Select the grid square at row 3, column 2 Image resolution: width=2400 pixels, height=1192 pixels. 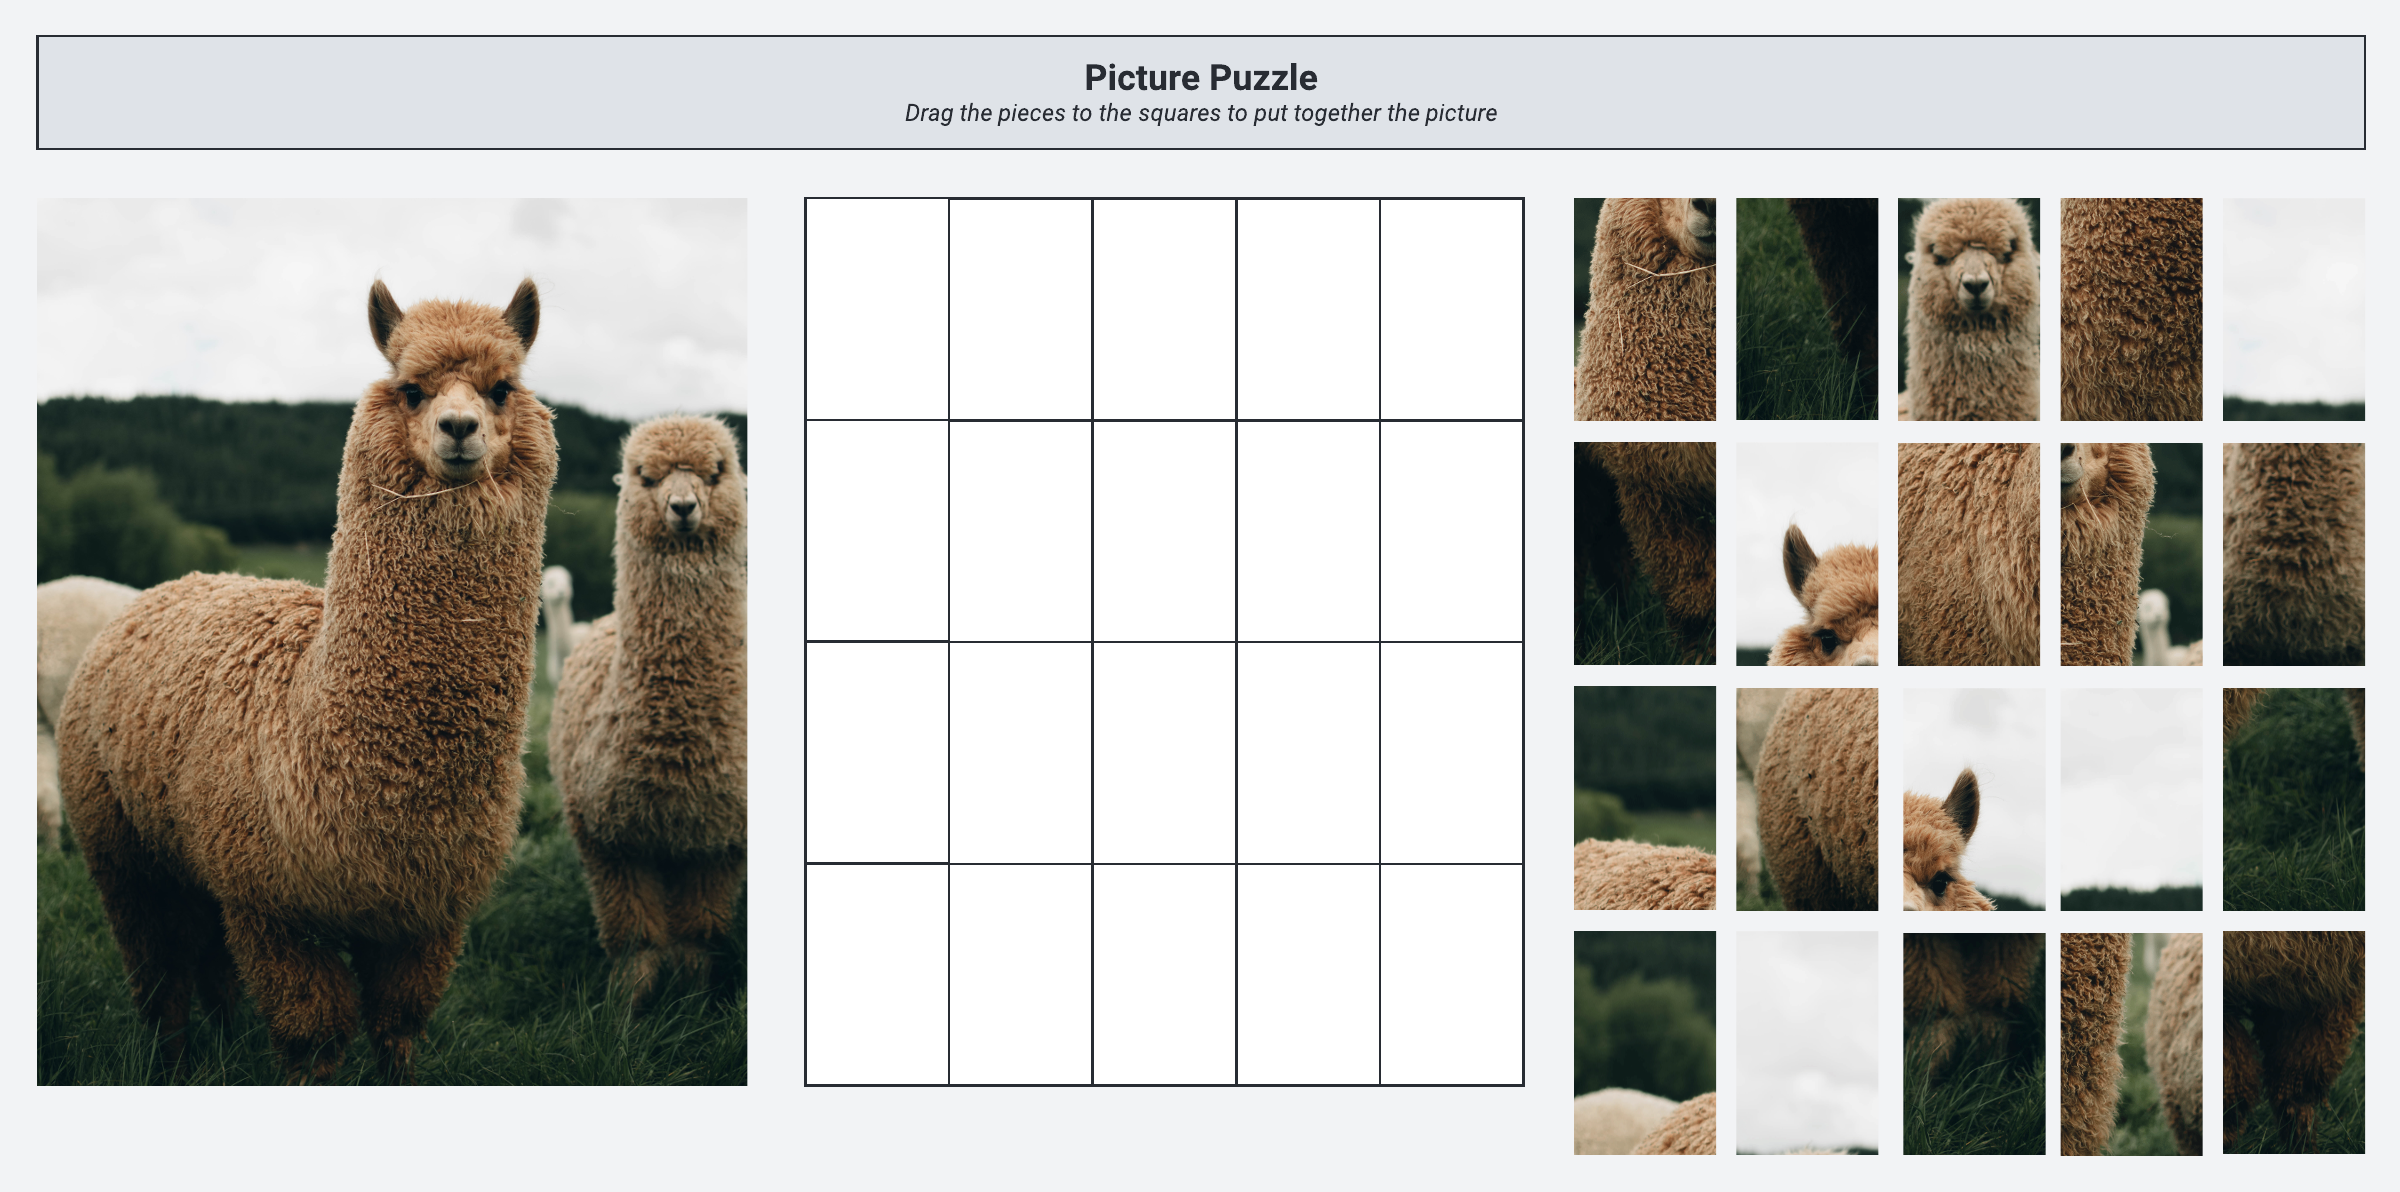[1021, 753]
